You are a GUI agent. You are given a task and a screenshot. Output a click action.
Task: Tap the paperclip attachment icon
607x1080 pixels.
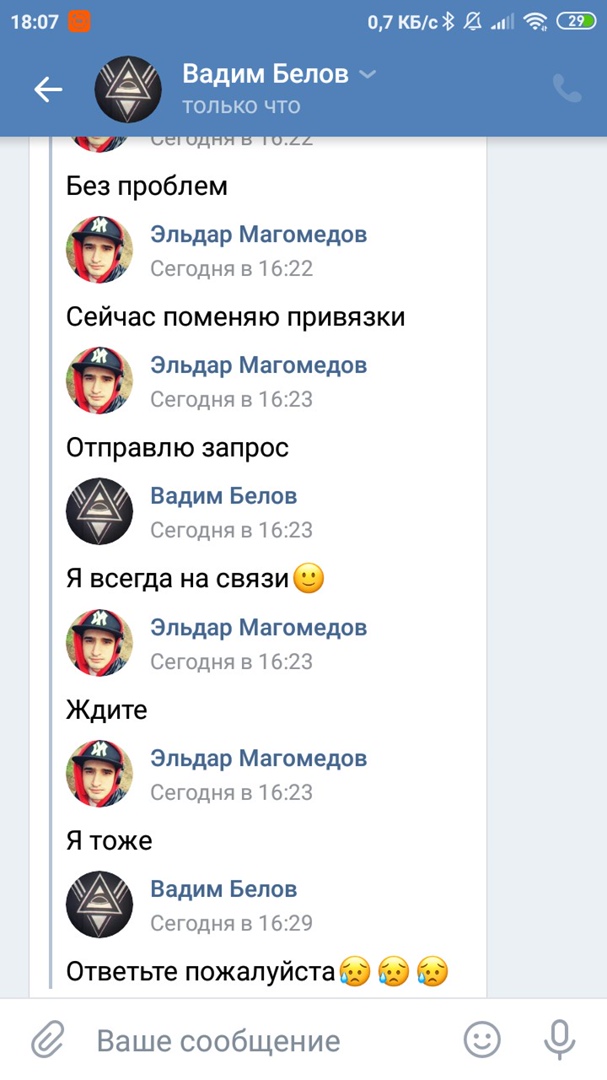47,1041
